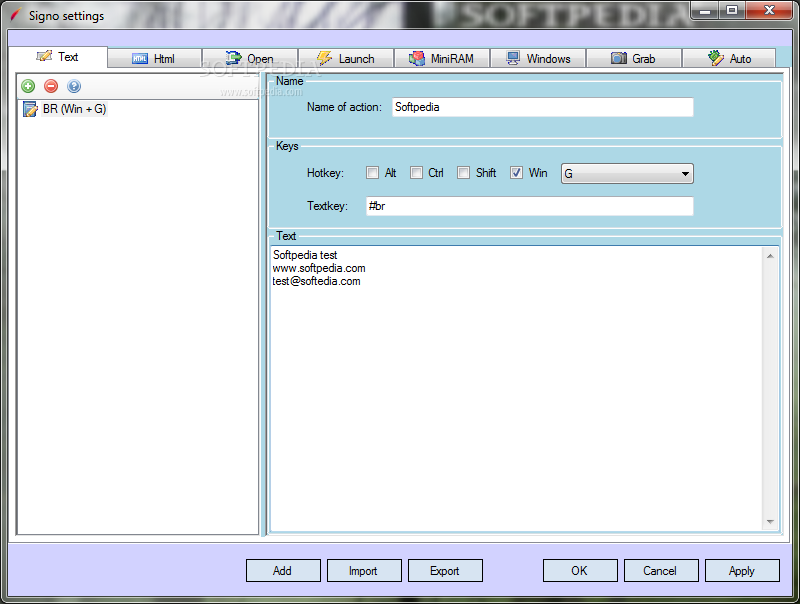Tick the Shift hotkey checkbox
This screenshot has height=604, width=800.
click(463, 173)
